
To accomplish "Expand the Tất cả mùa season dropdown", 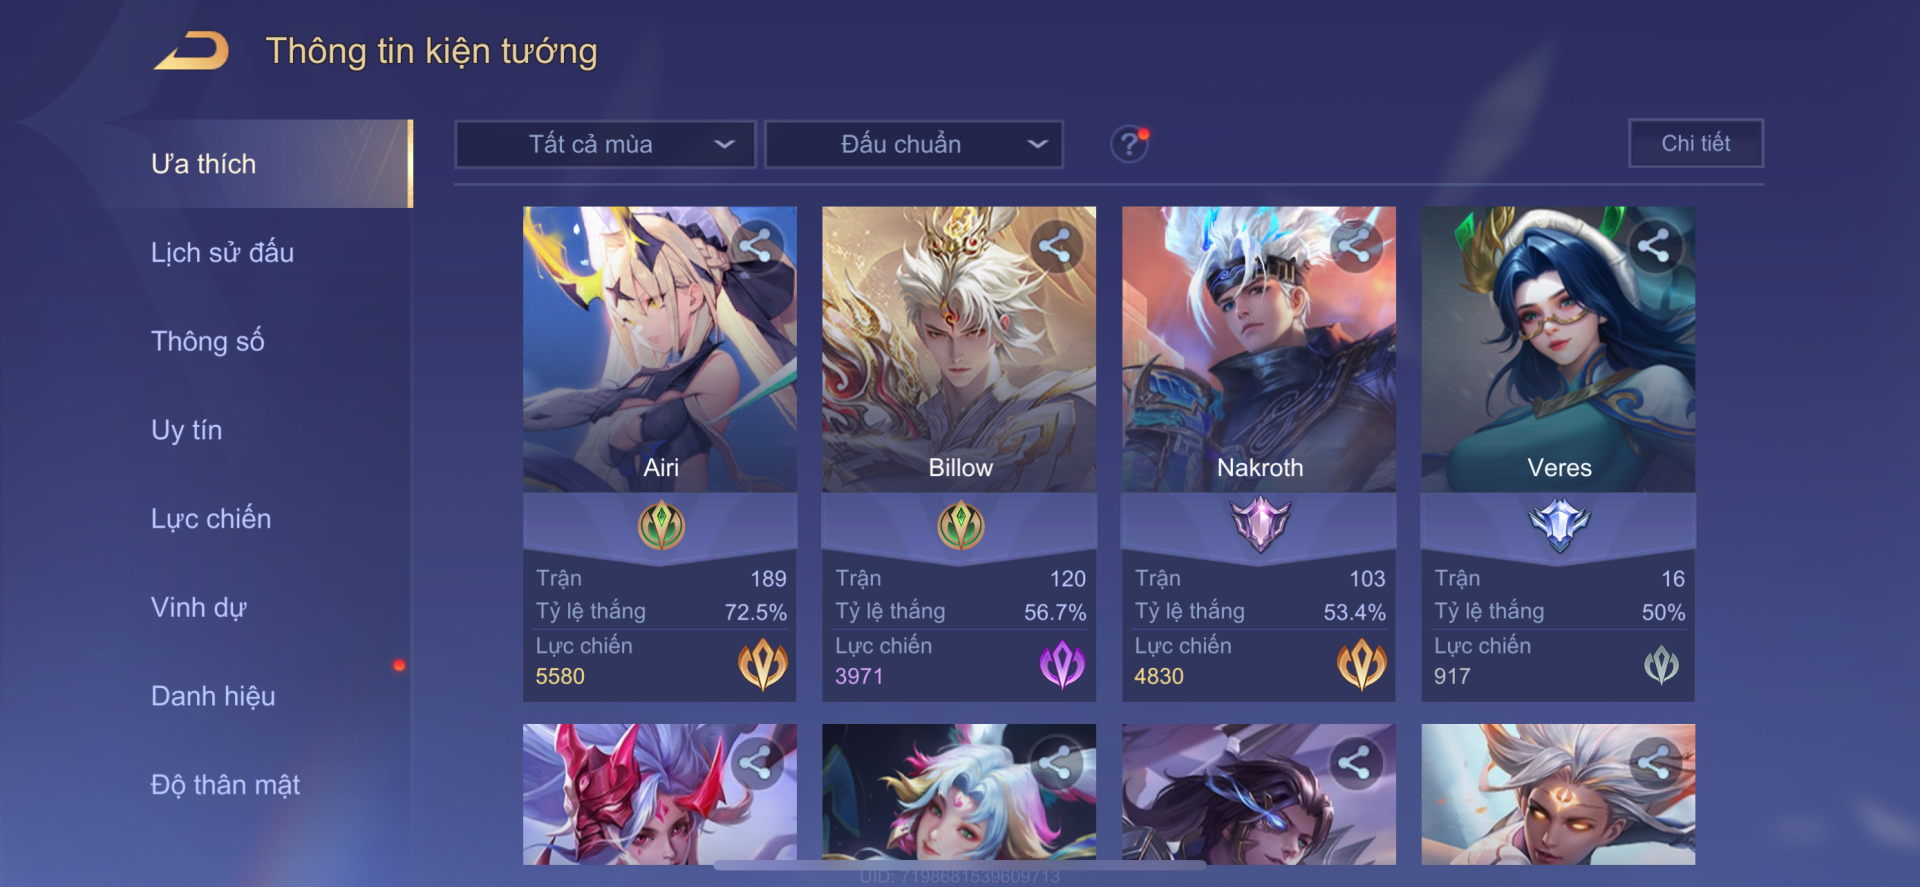I will 605,144.
